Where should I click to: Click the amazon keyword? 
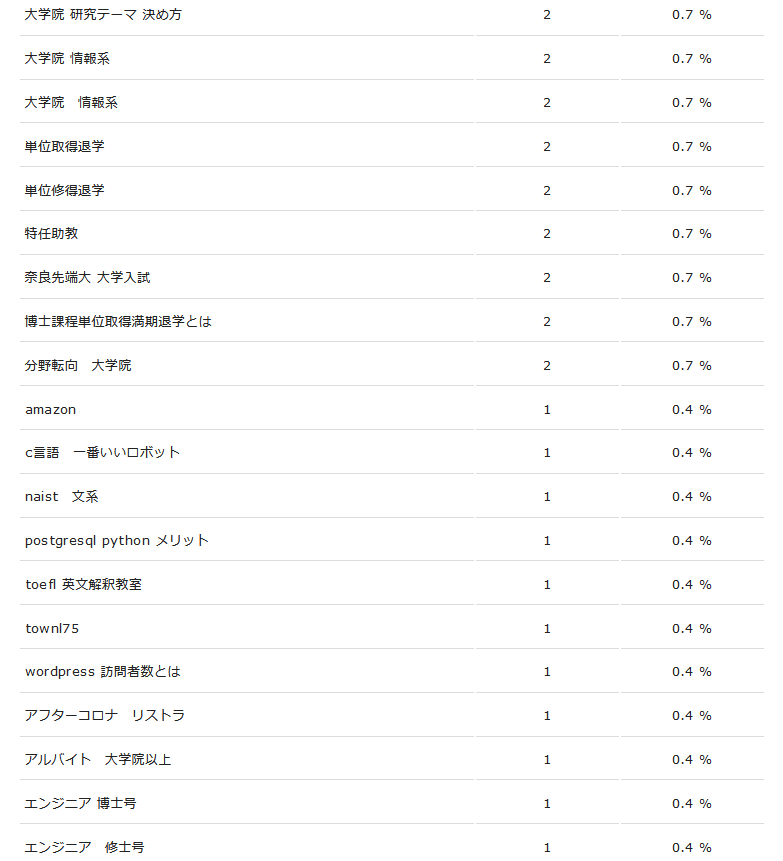[50, 410]
